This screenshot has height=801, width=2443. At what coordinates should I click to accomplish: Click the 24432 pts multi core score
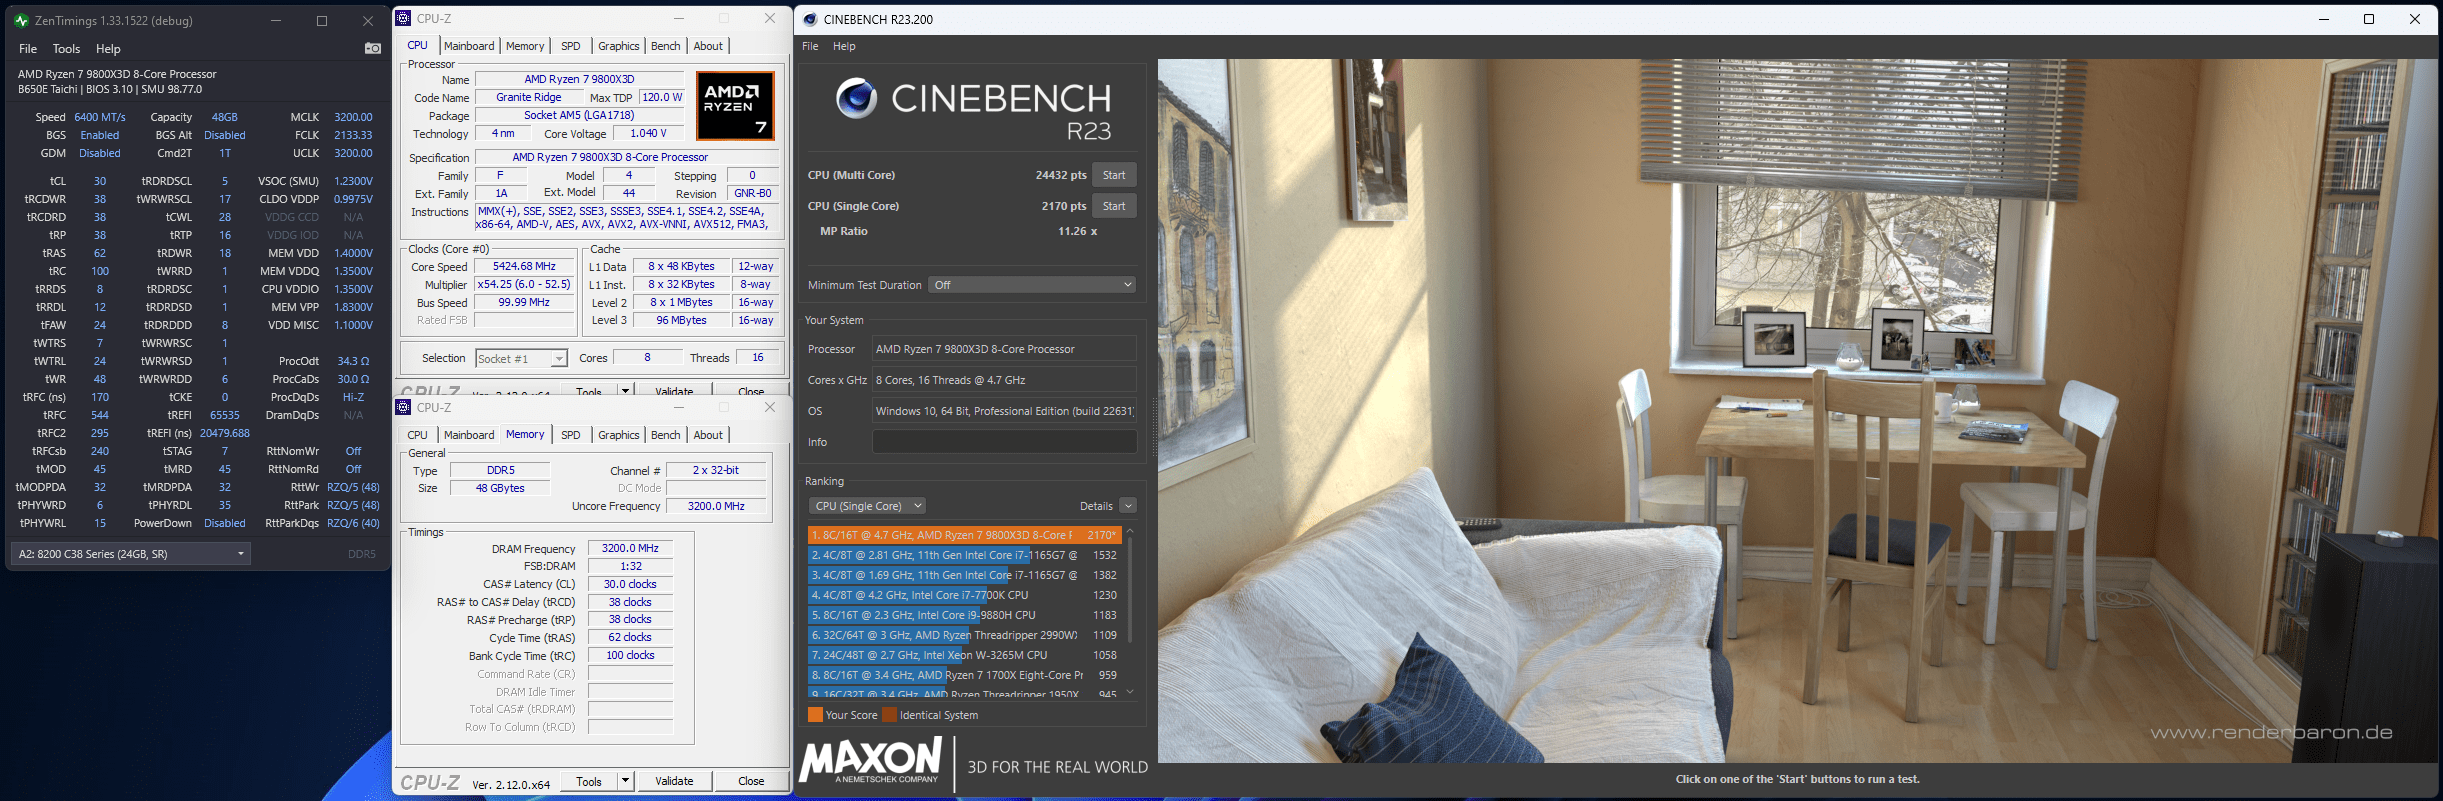point(1061,175)
